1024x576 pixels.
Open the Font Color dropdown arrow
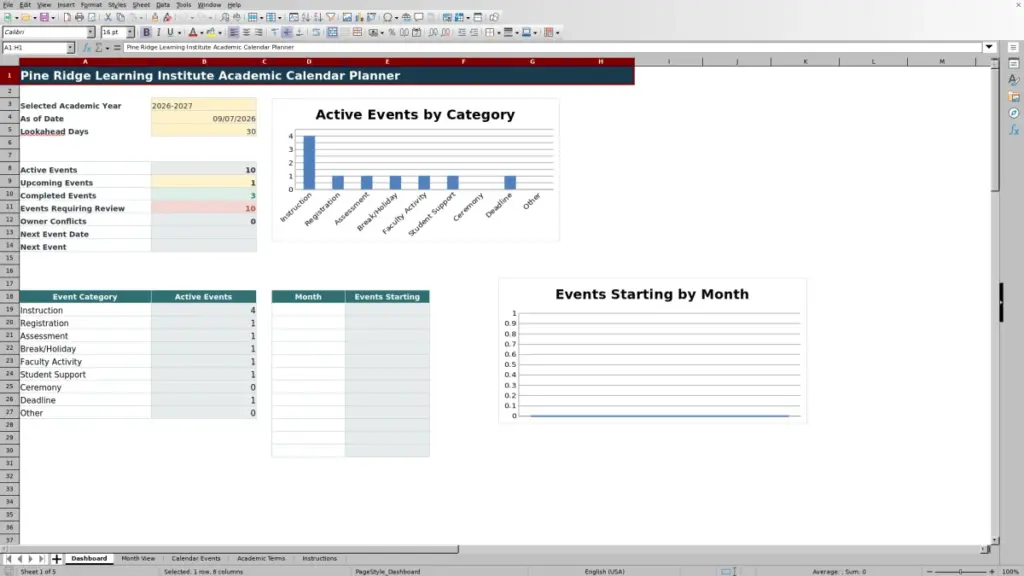coord(201,33)
